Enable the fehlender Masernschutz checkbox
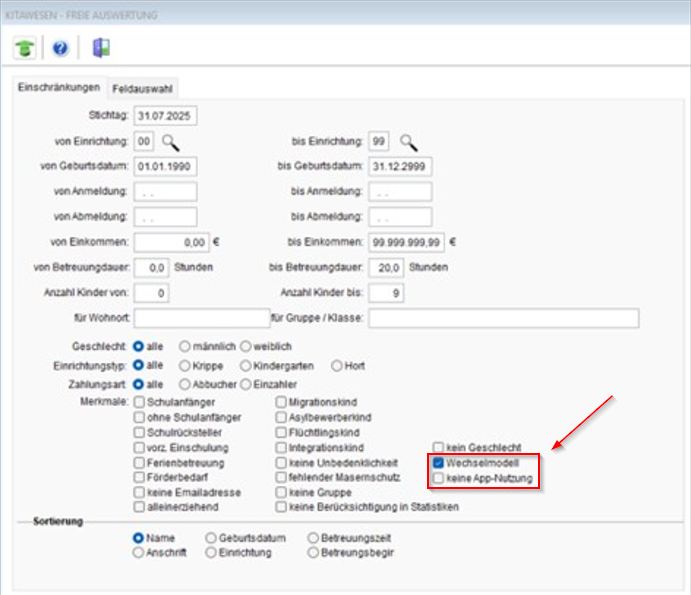This screenshot has width=691, height=595. pyautogui.click(x=281, y=478)
